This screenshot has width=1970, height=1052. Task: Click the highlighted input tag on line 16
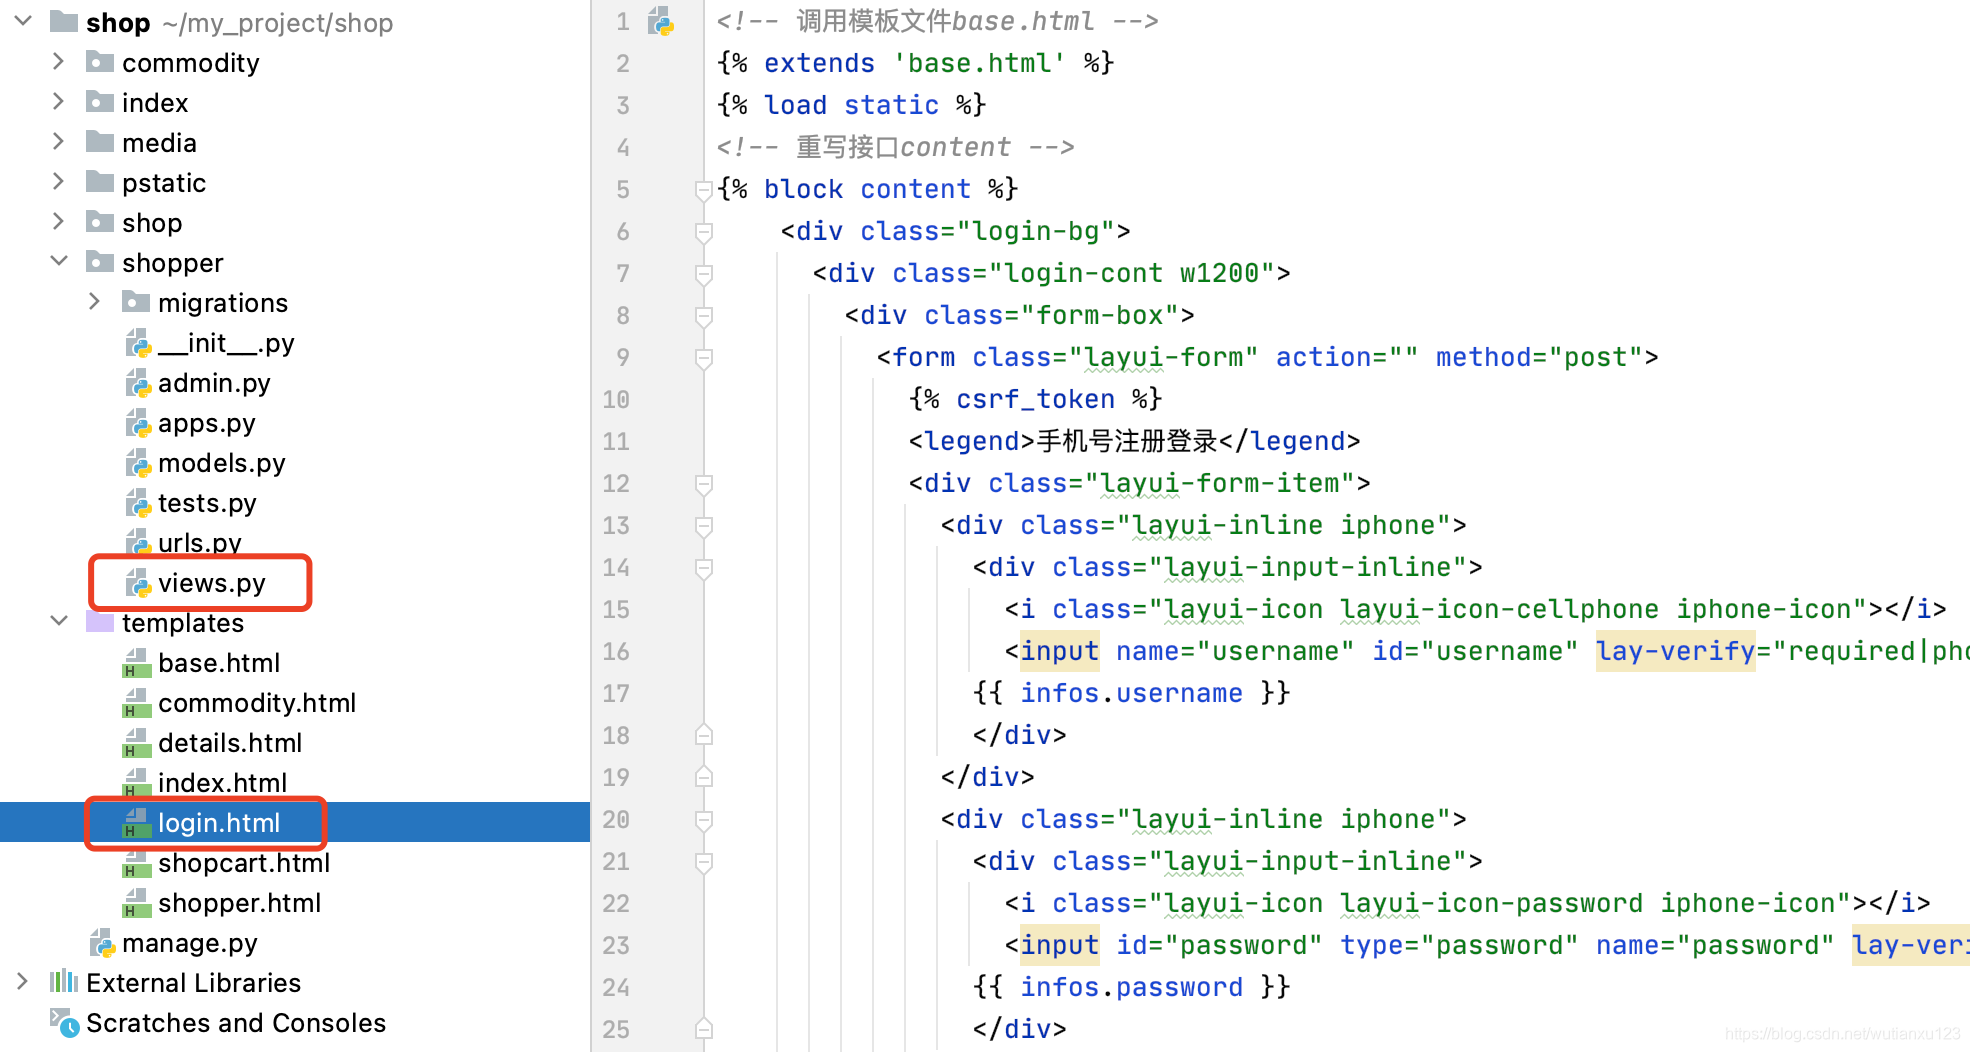(x=1059, y=651)
